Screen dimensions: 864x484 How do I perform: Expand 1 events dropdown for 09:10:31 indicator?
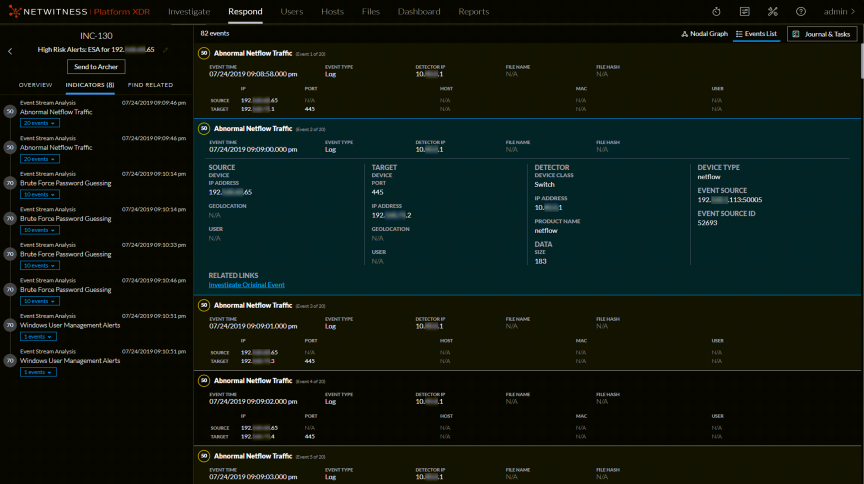coord(38,337)
